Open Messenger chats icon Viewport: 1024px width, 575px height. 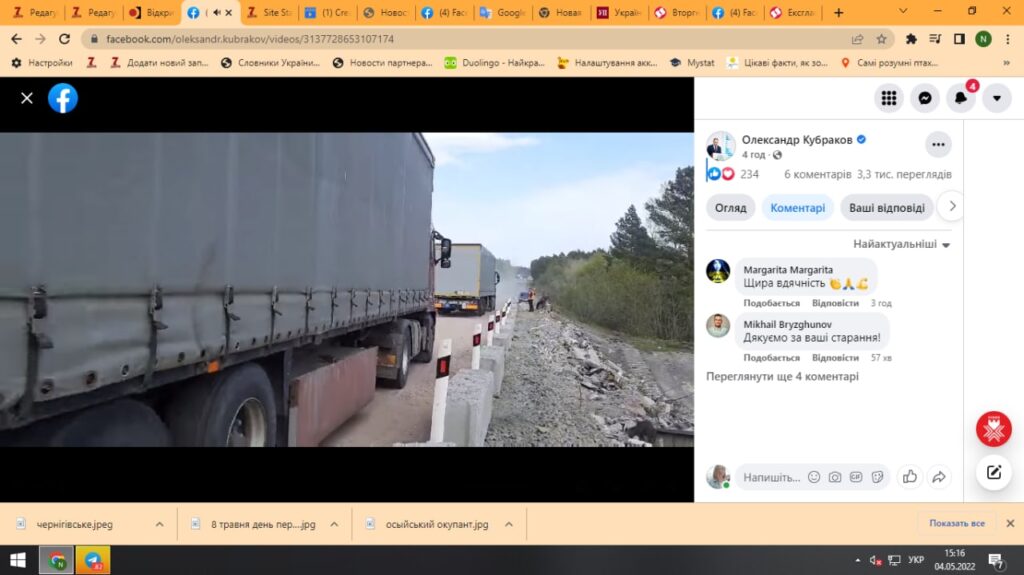pyautogui.click(x=925, y=98)
